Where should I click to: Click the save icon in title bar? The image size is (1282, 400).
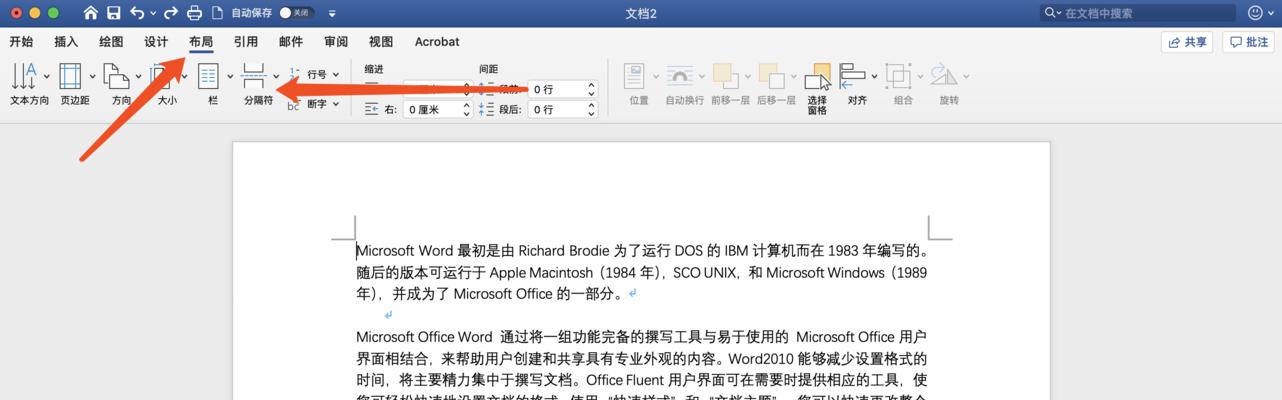[x=114, y=13]
